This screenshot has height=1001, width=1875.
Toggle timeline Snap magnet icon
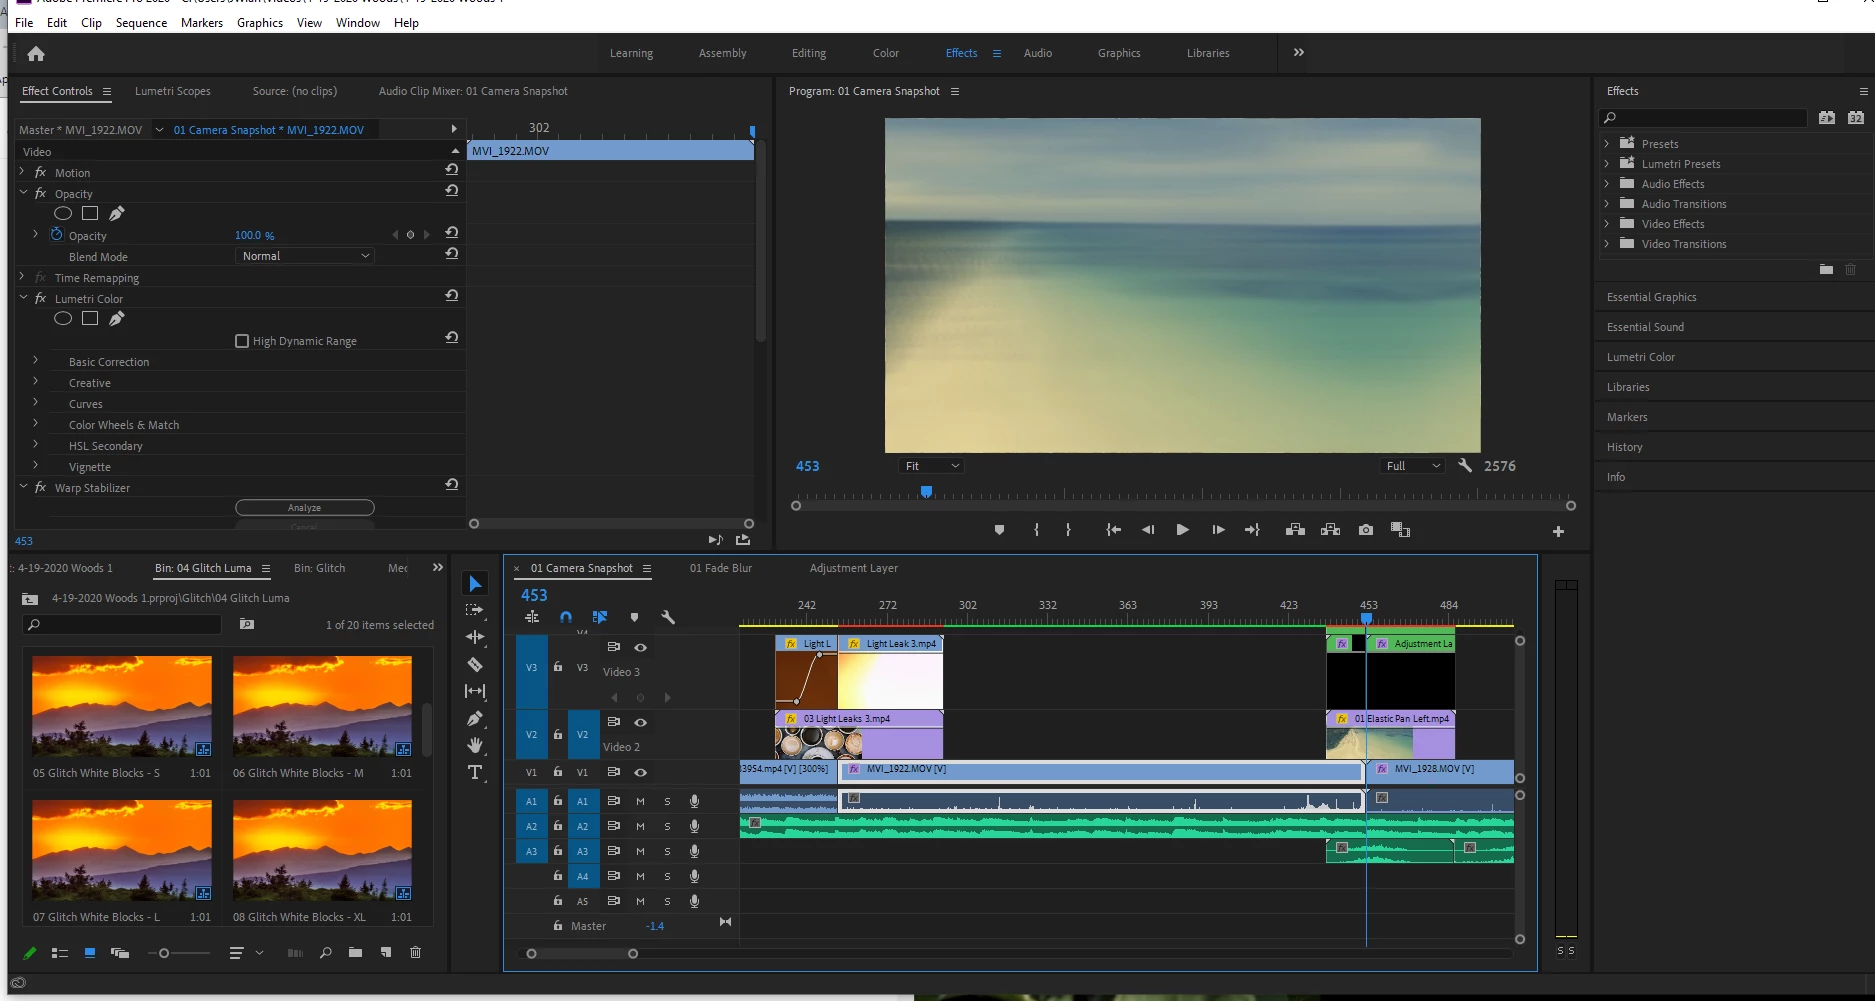[566, 617]
